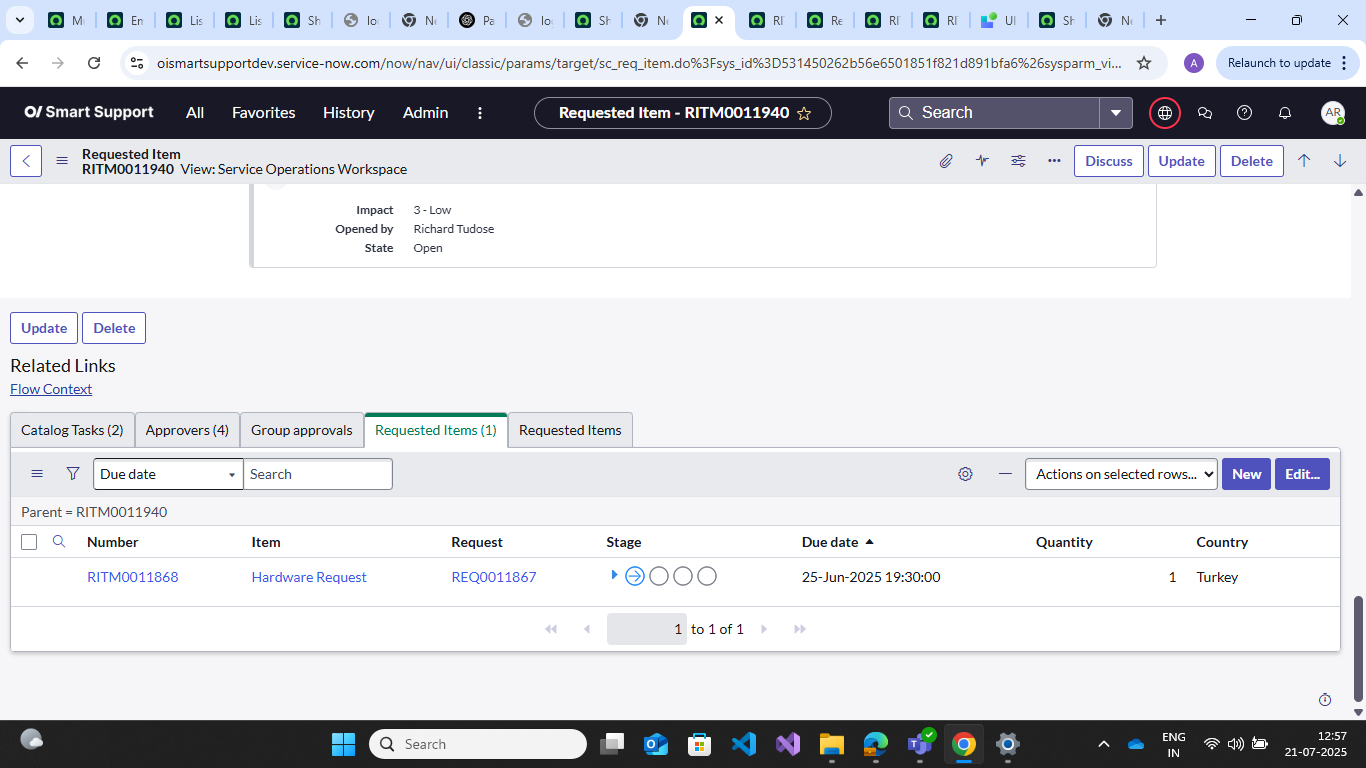Expand the stage details triangle for RITM0011868

pyautogui.click(x=614, y=575)
